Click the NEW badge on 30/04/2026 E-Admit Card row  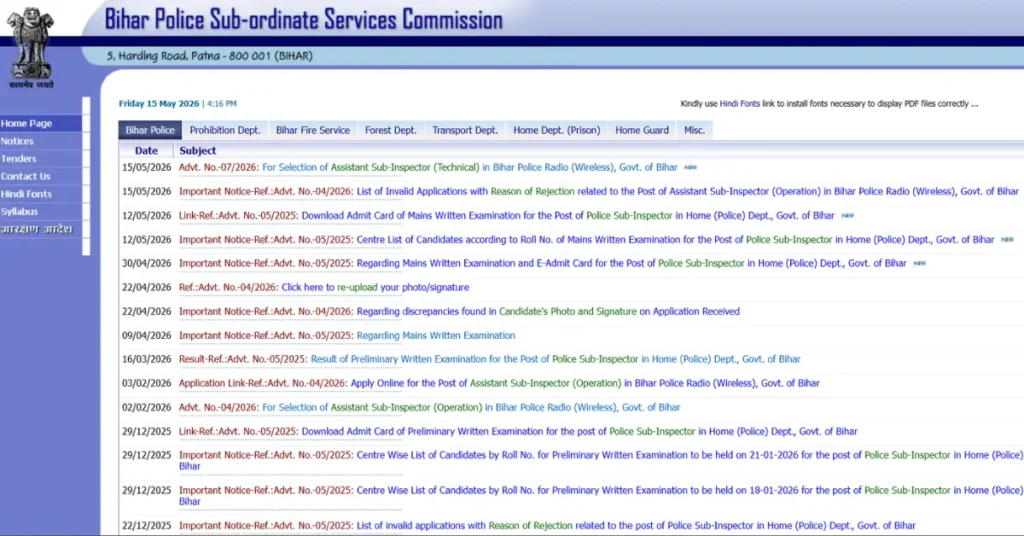coord(920,263)
